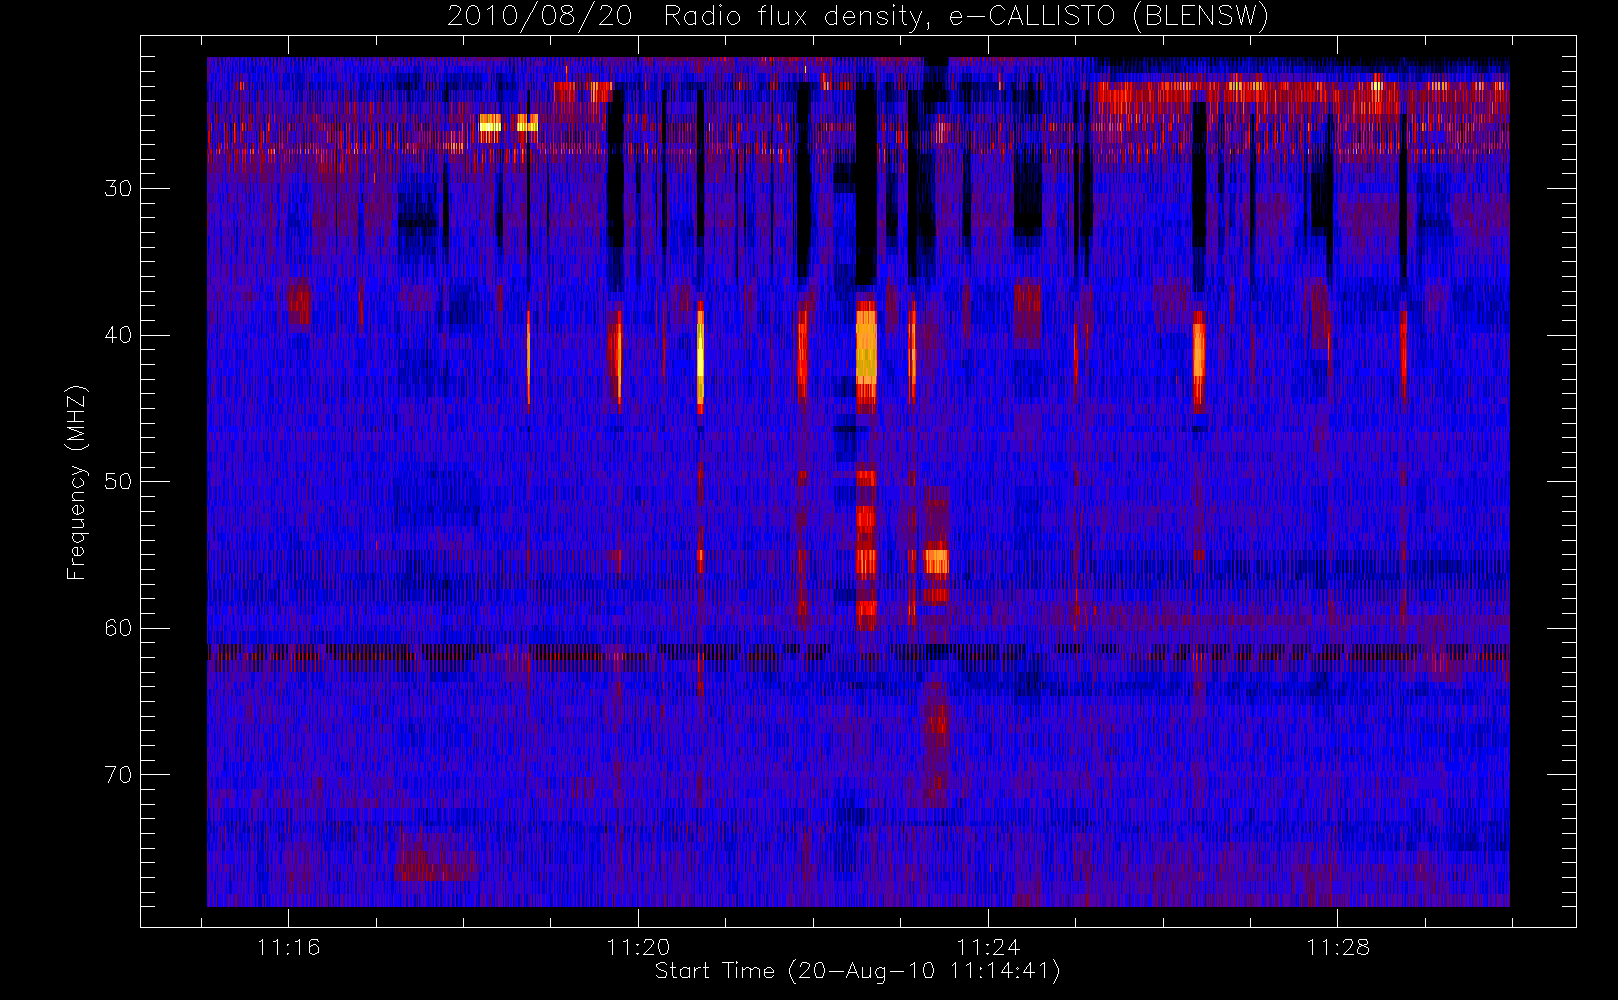Click the 40 MHz frequency tick label

coord(118,335)
